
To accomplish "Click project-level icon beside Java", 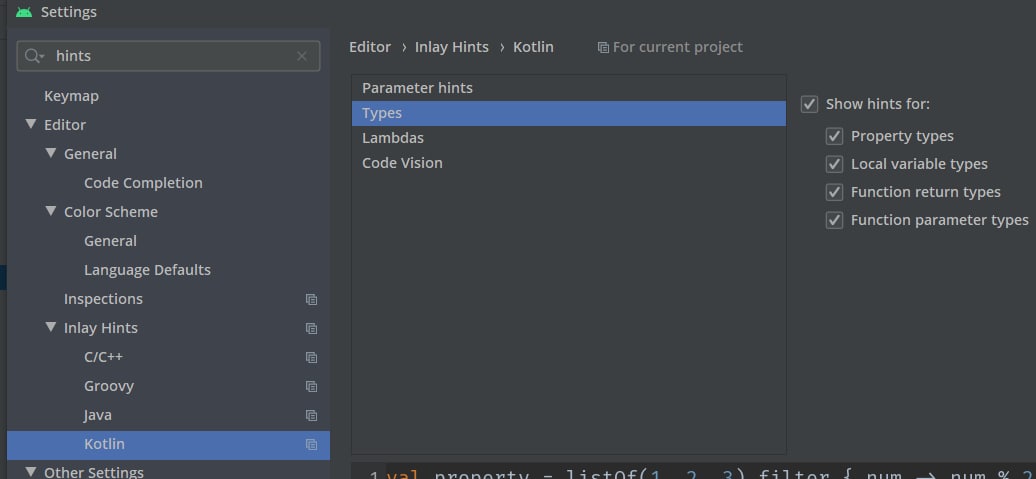I will click(x=311, y=415).
